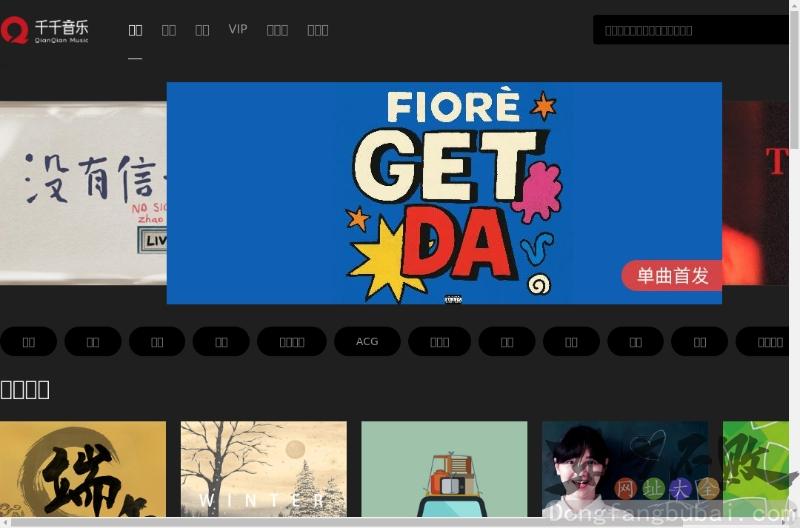This screenshot has width=800, height=528.
Task: Select the category pill just before ACG
Action: [x=291, y=342]
